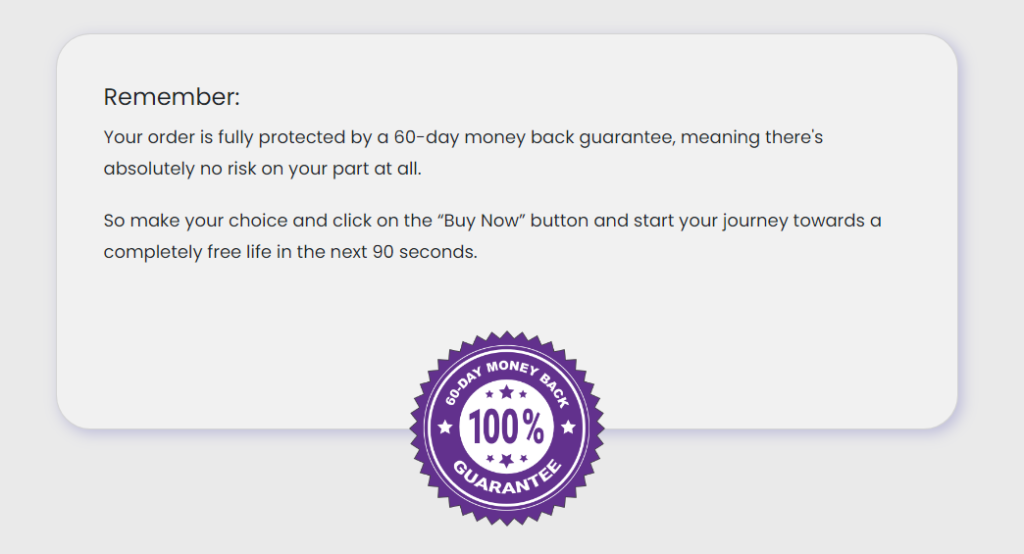Click the "Remember:" heading
Screen dimensions: 1024x554
(x=172, y=97)
